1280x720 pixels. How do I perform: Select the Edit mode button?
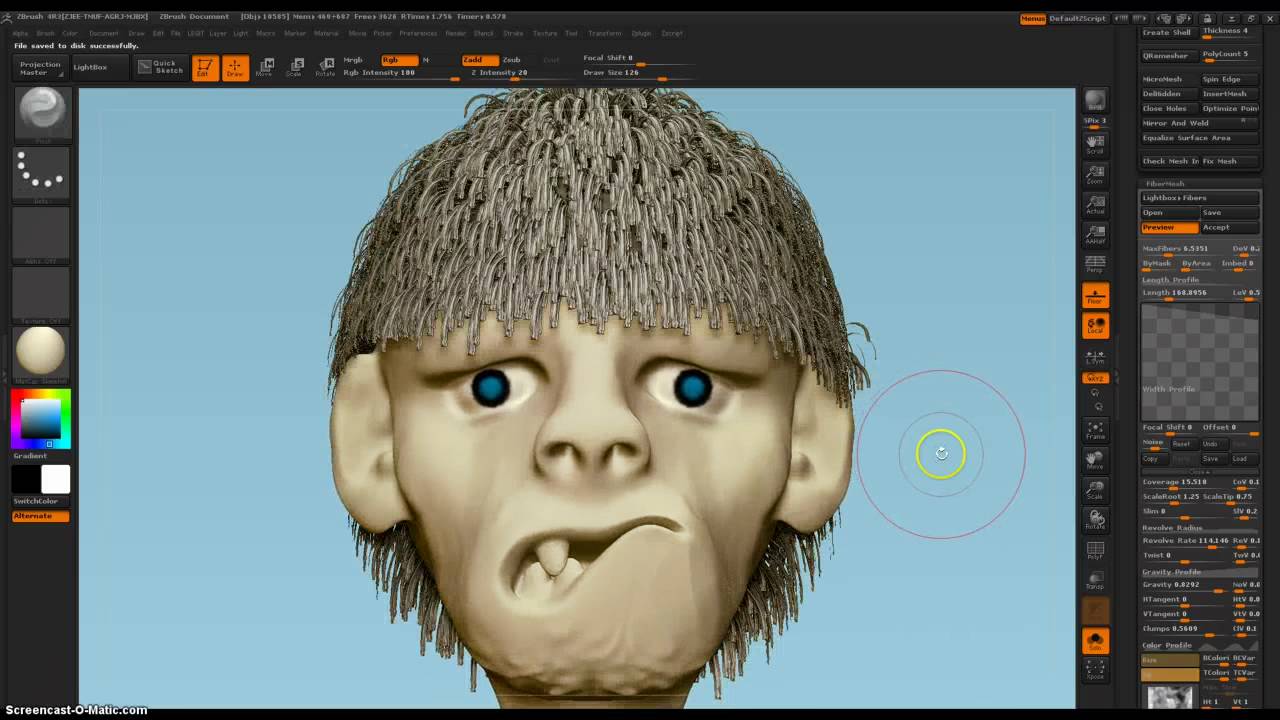click(205, 68)
